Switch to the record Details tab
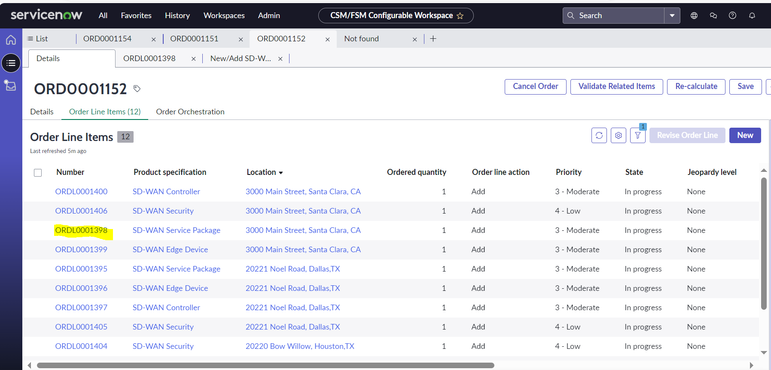The image size is (771, 370). [x=42, y=112]
